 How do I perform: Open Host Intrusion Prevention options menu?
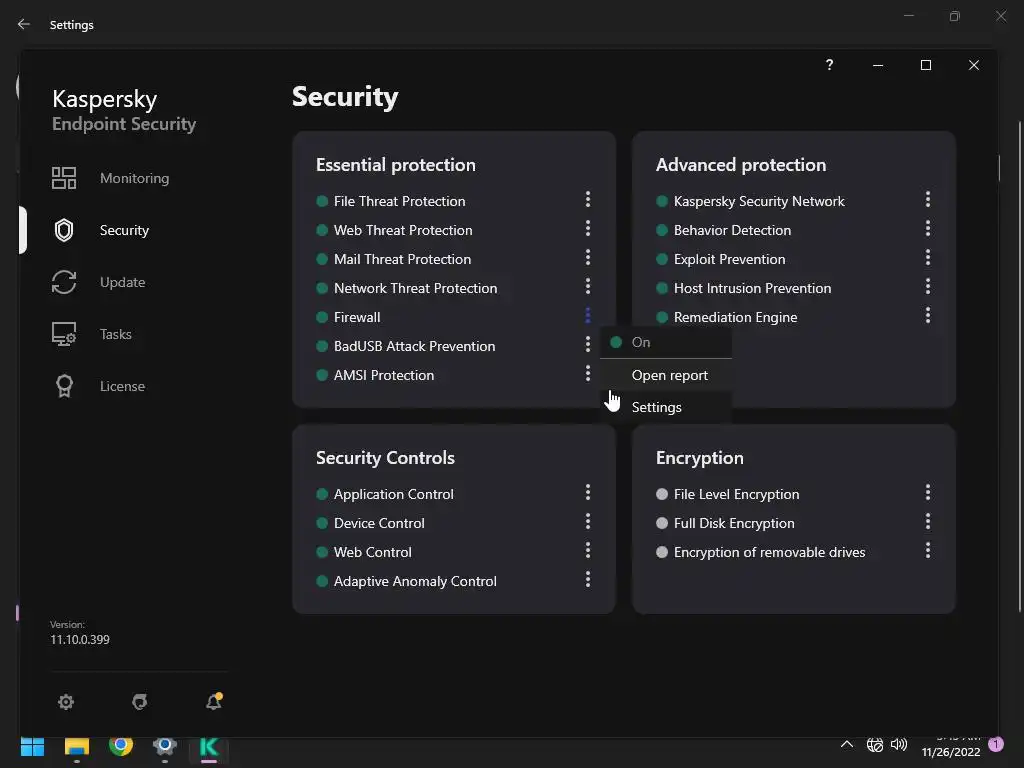(x=927, y=286)
